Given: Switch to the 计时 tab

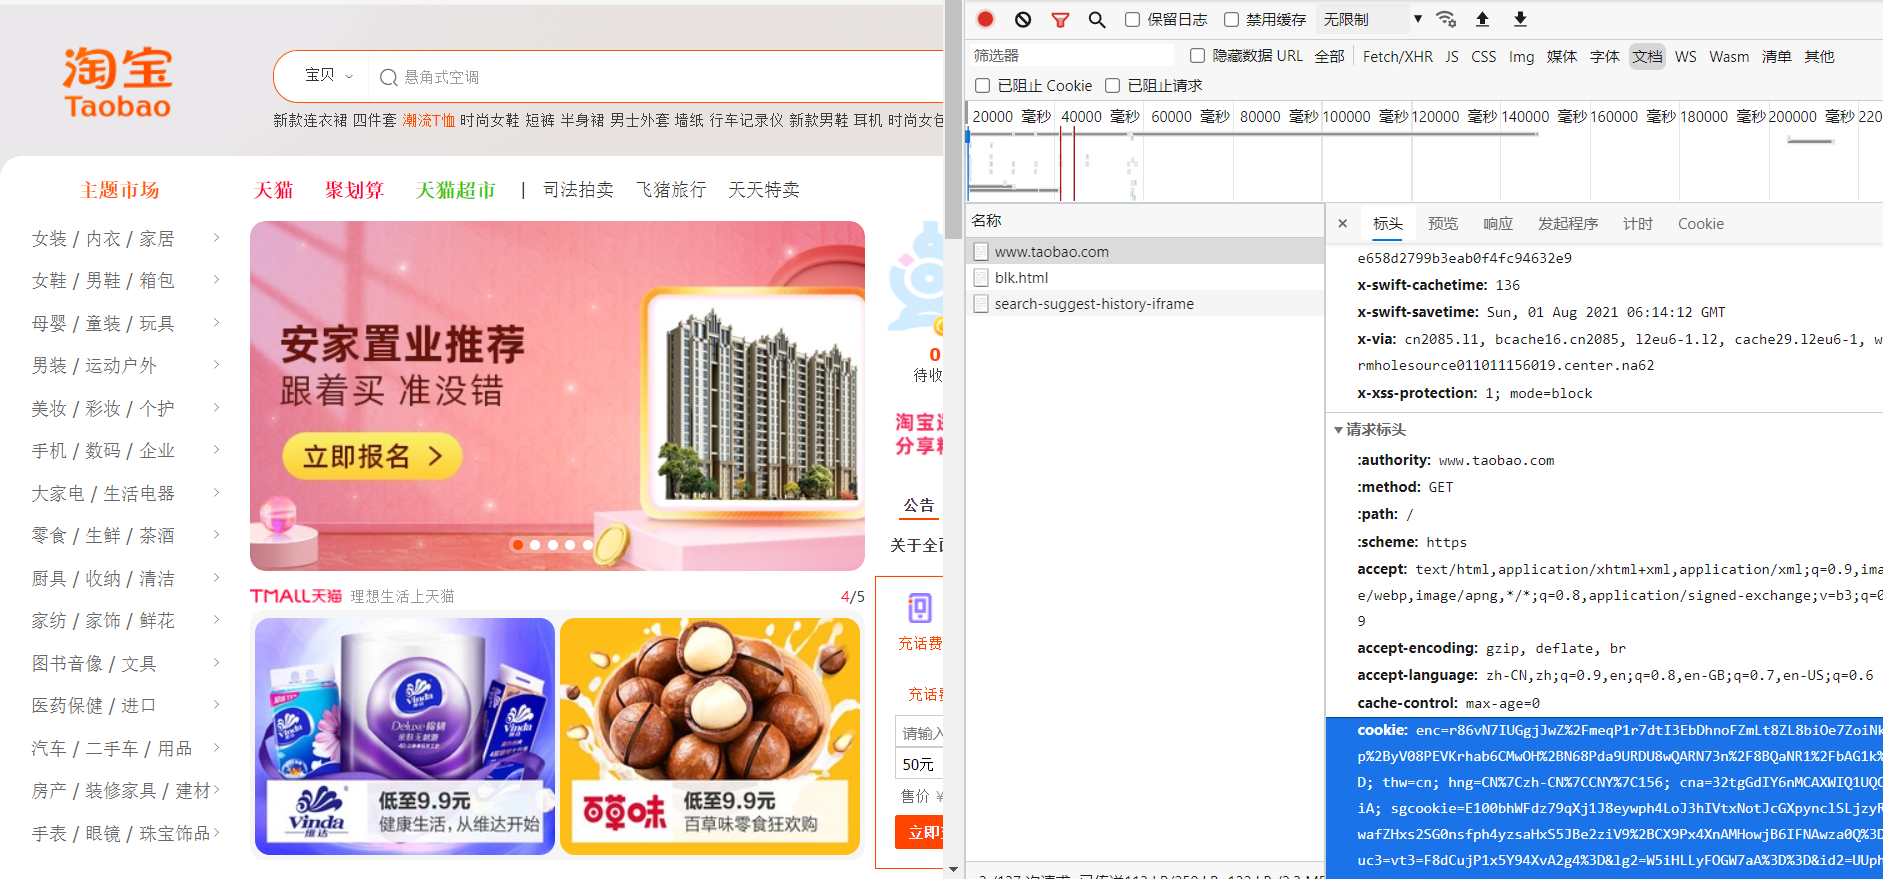Looking at the screenshot, I should click(x=1638, y=224).
